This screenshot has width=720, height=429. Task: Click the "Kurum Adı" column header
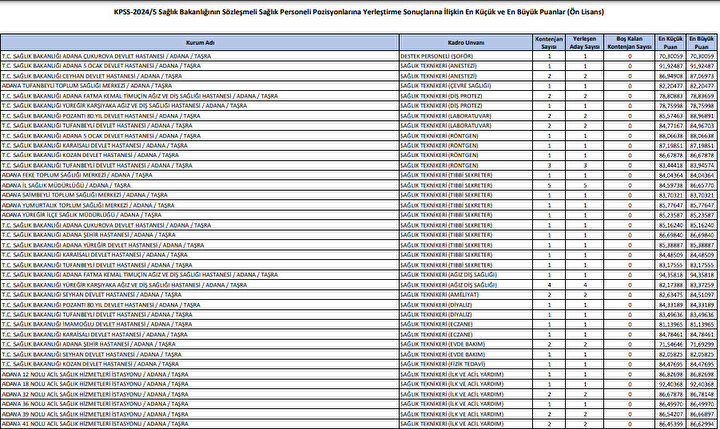click(x=200, y=42)
